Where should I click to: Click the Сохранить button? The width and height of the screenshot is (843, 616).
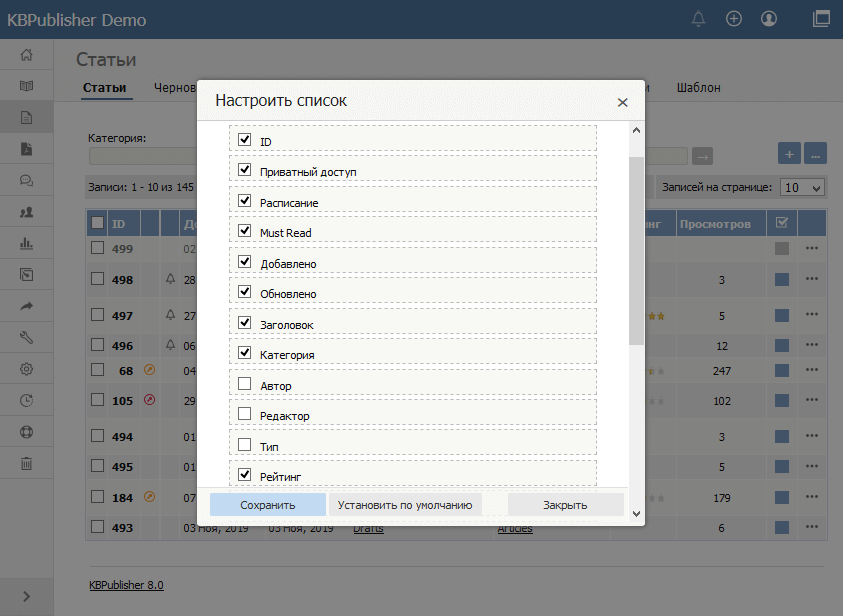click(x=268, y=505)
